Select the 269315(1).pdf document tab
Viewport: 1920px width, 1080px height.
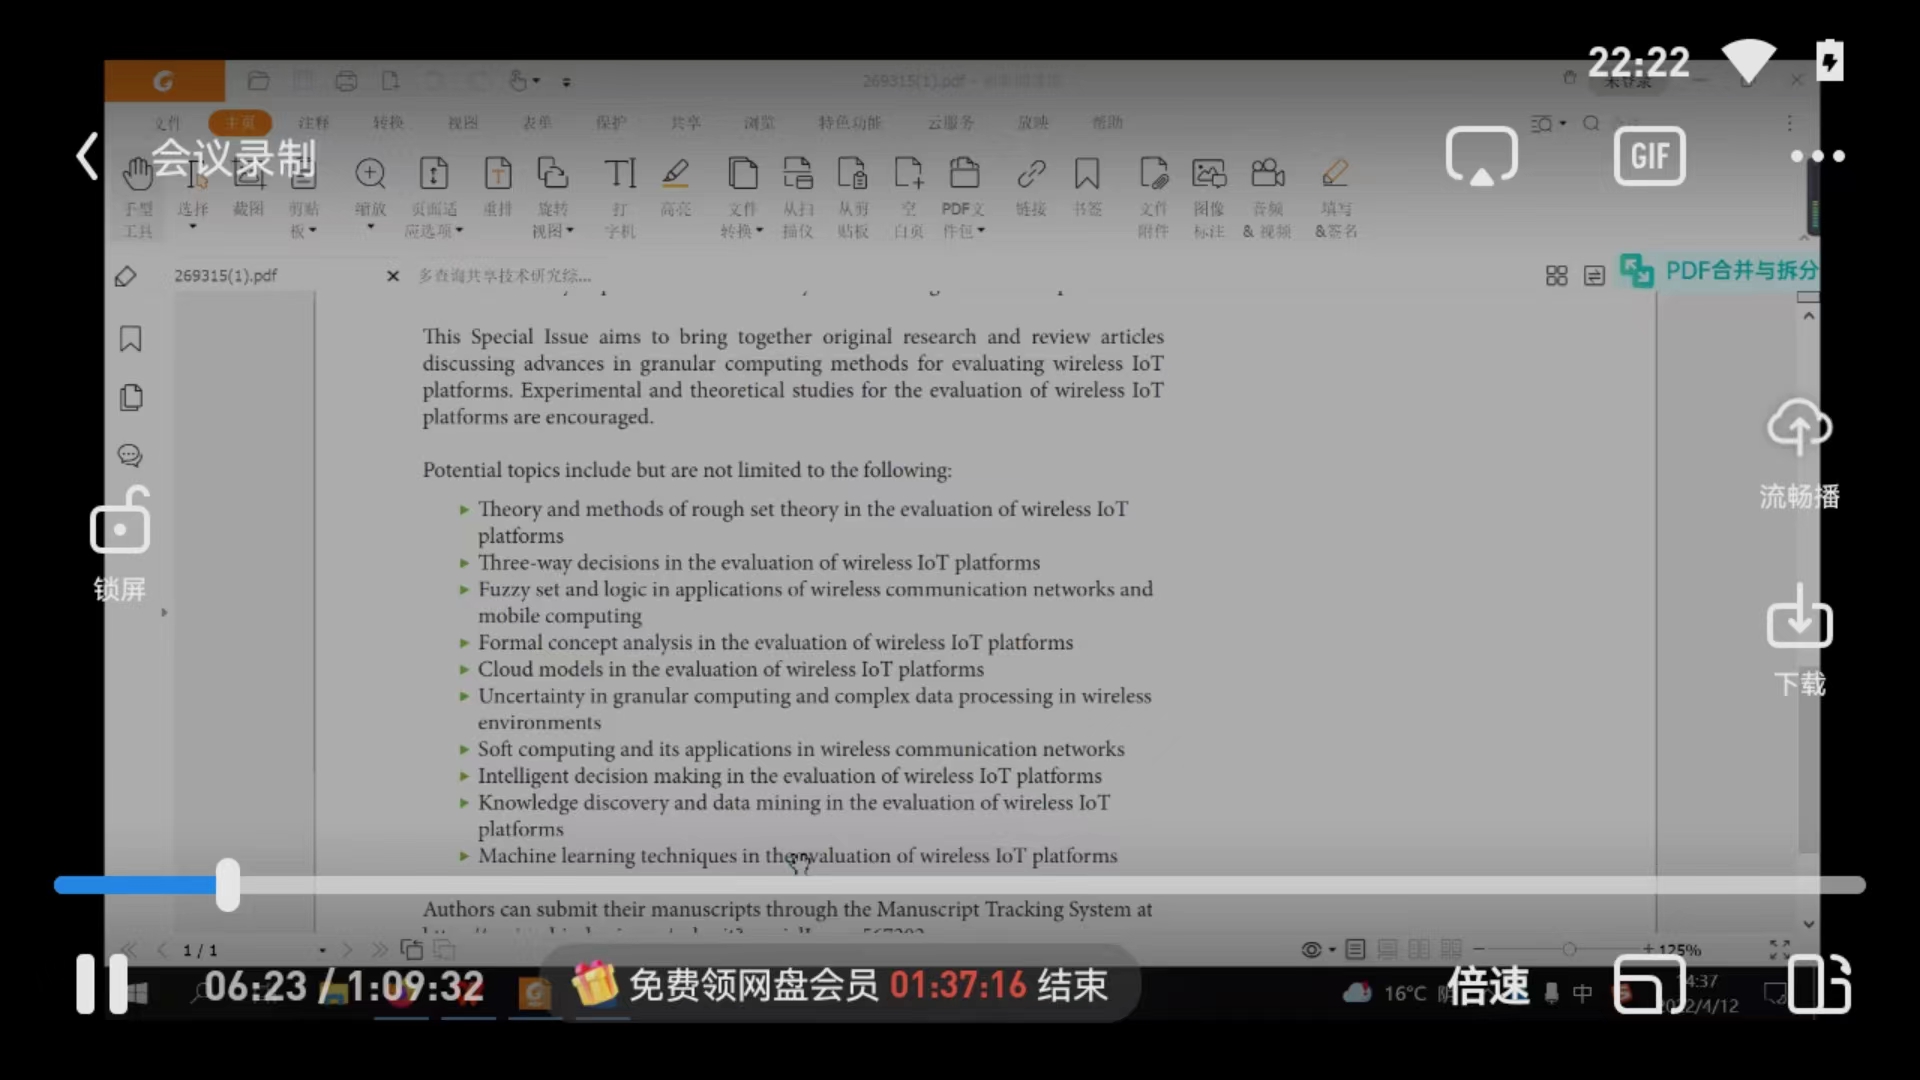click(226, 276)
